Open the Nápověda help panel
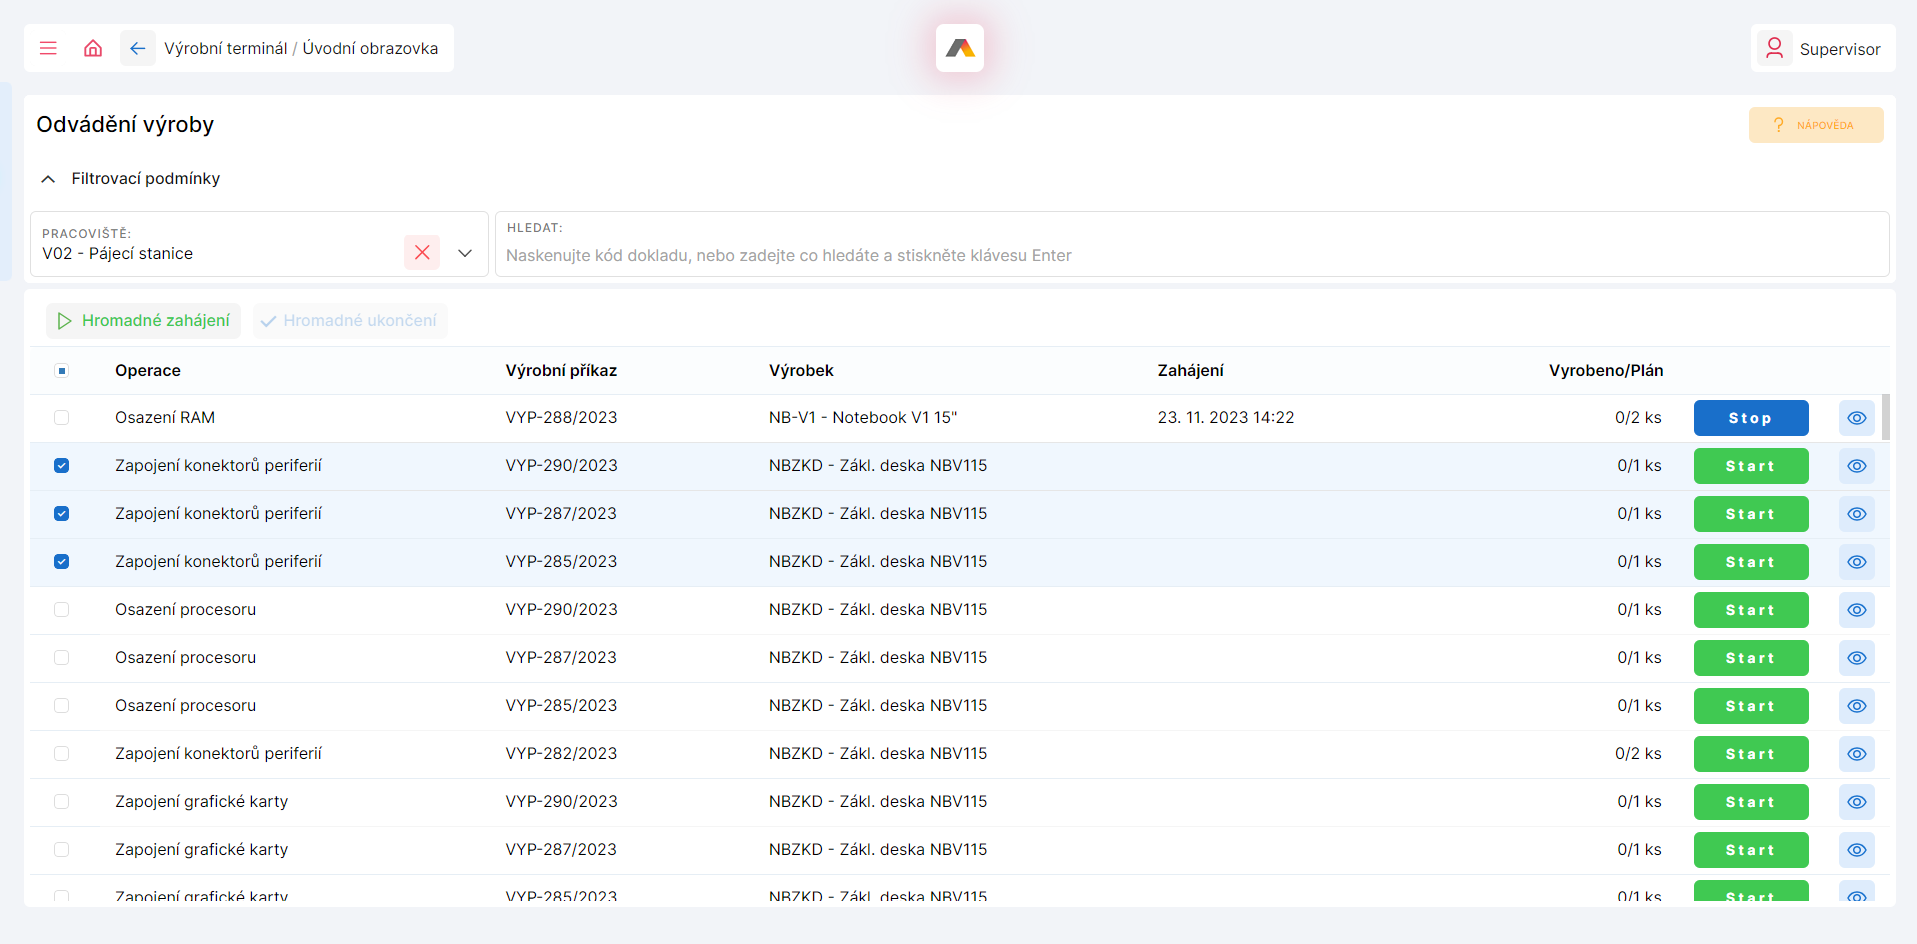The height and width of the screenshot is (944, 1917). pos(1816,124)
